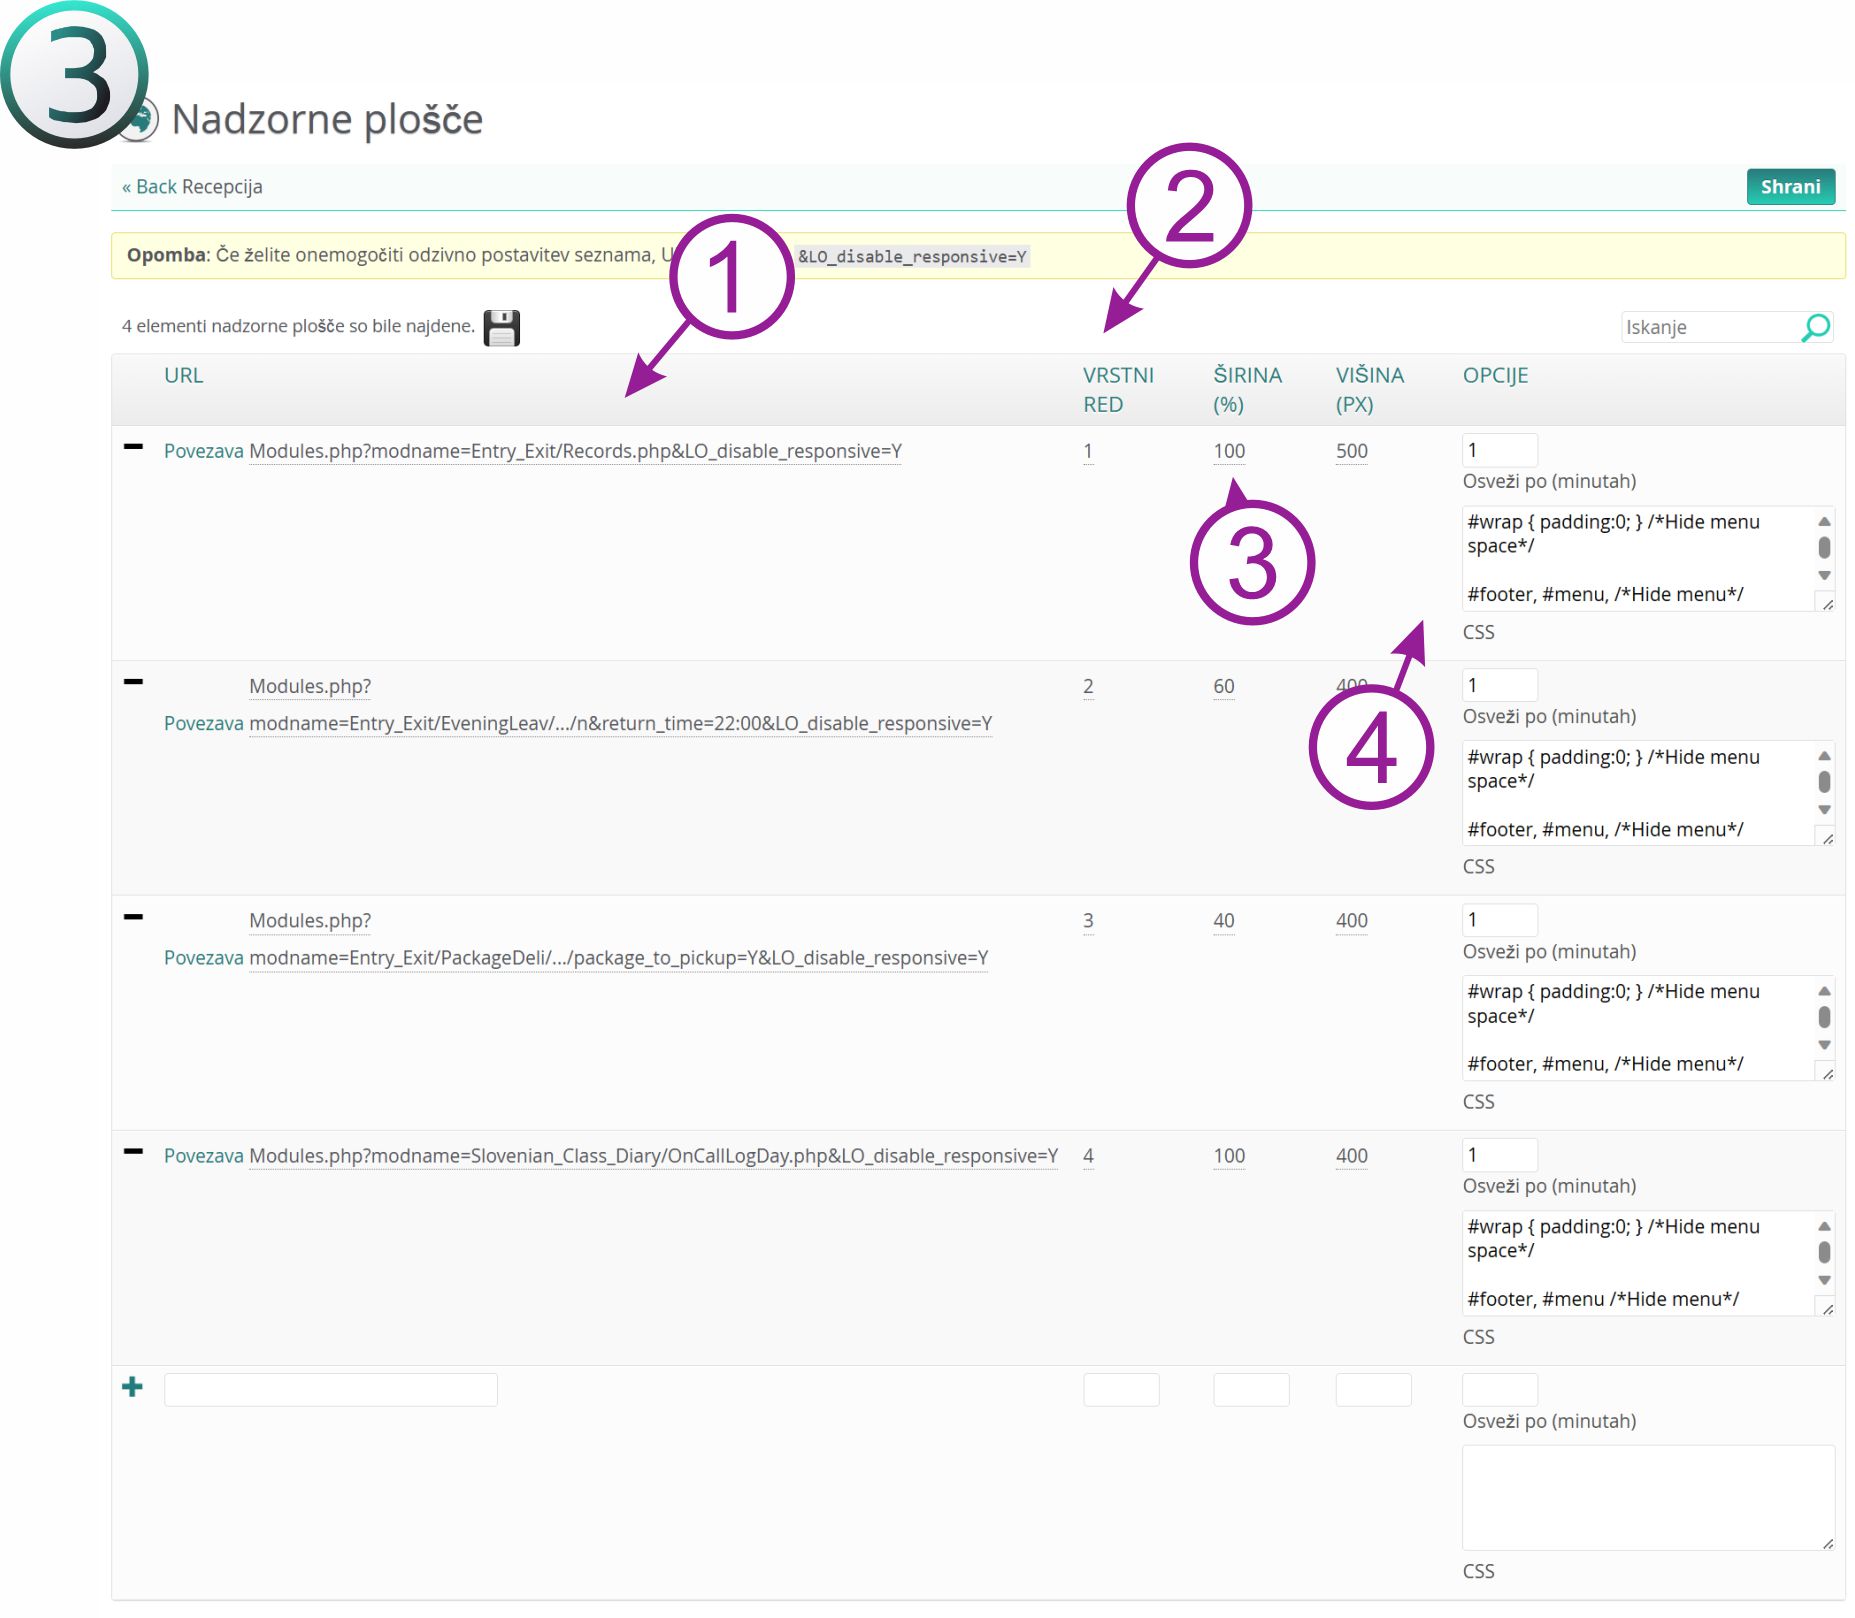Image resolution: width=1855 pixels, height=1618 pixels.
Task: Click the new element URL input field
Action: (330, 1390)
